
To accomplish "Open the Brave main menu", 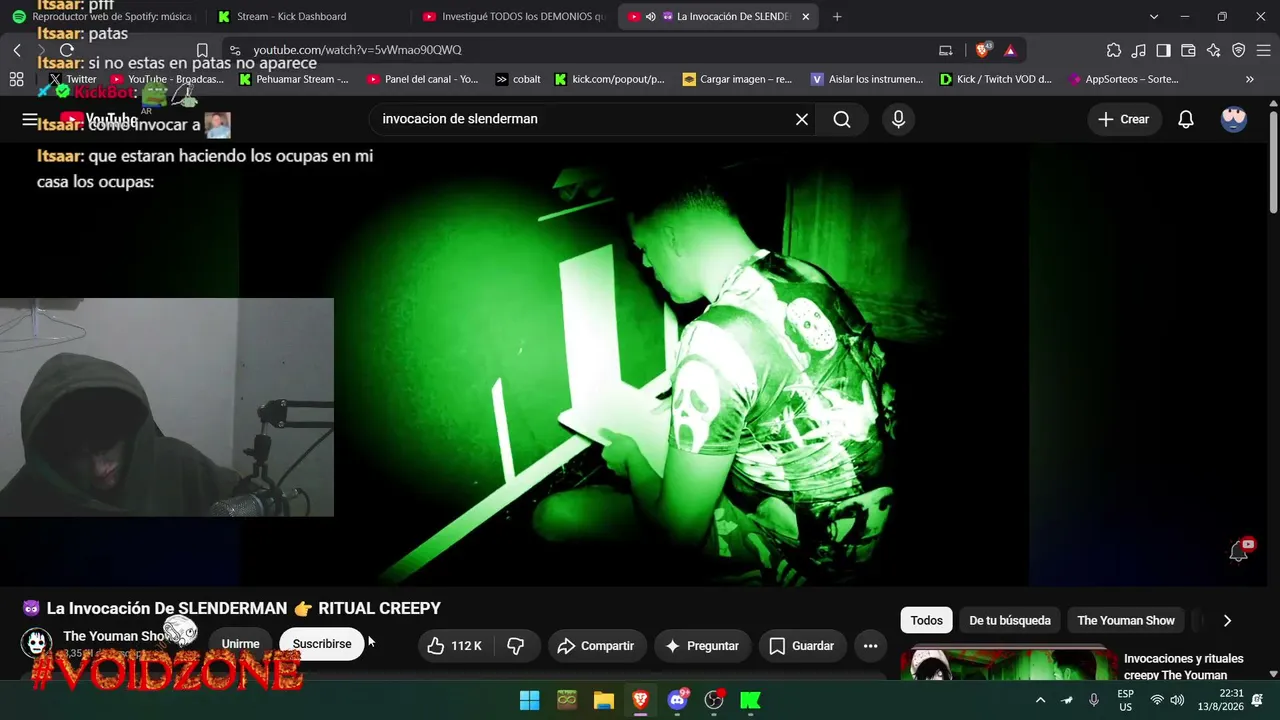I will point(1264,50).
